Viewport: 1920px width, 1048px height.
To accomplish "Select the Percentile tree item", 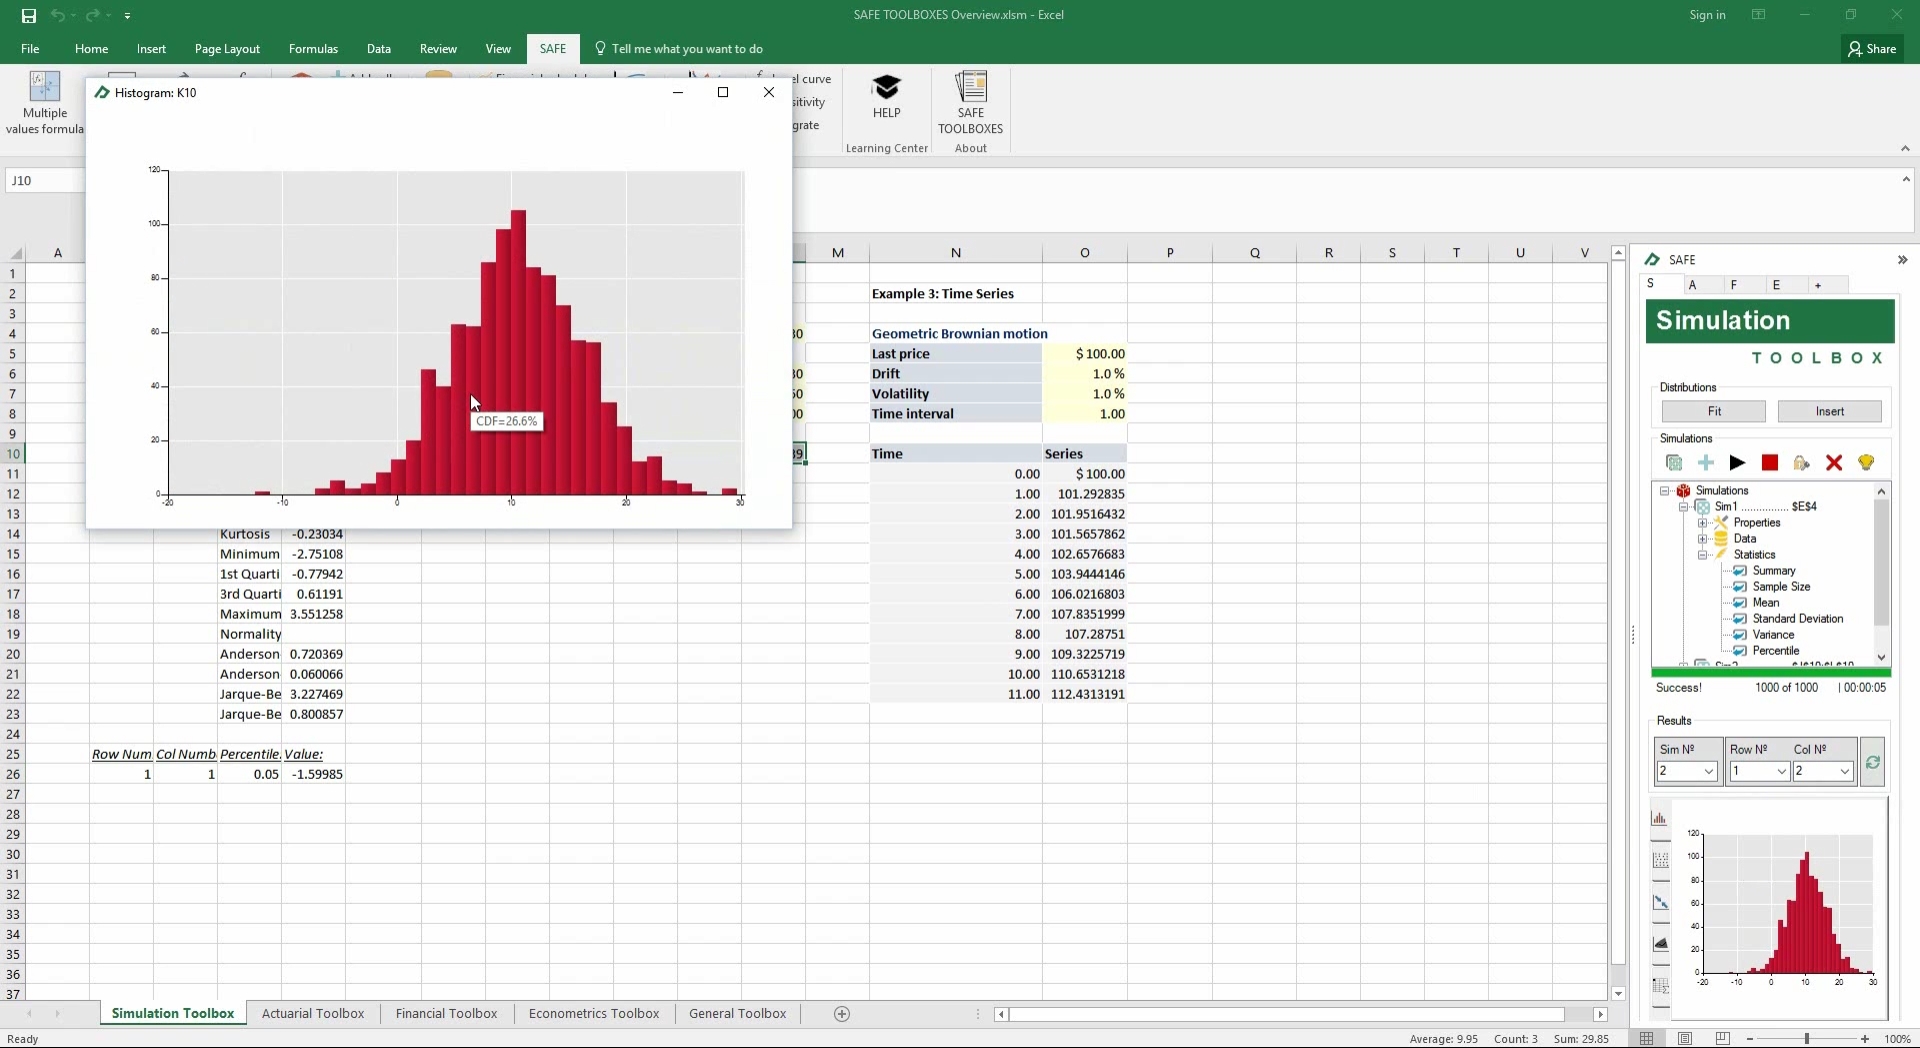I will point(1776,651).
